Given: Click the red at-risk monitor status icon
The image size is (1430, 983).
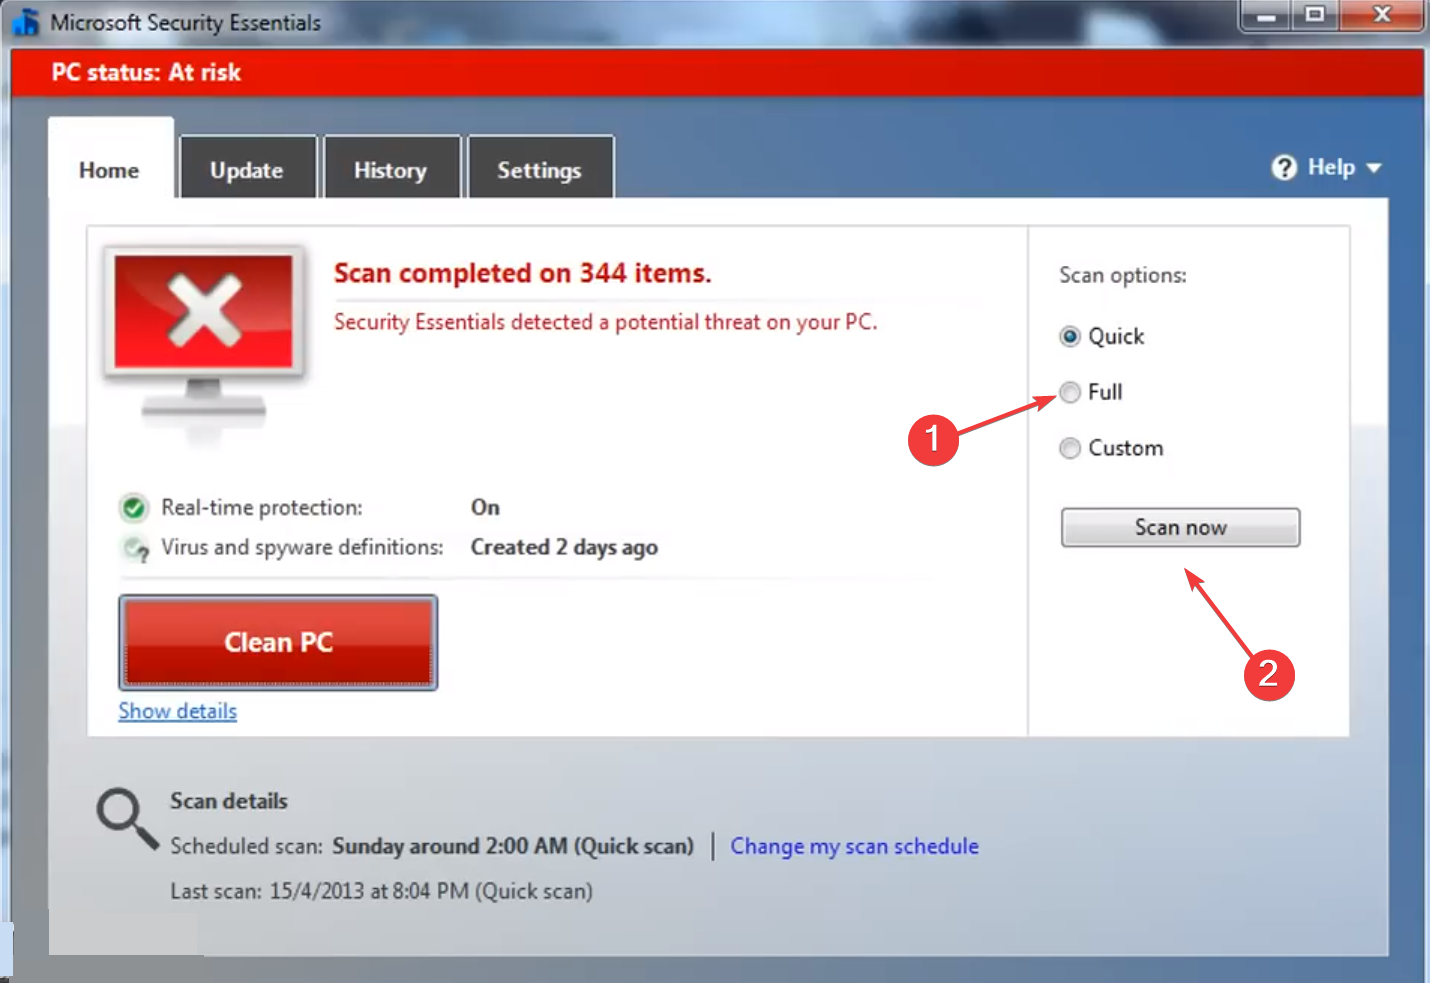Looking at the screenshot, I should (x=204, y=333).
